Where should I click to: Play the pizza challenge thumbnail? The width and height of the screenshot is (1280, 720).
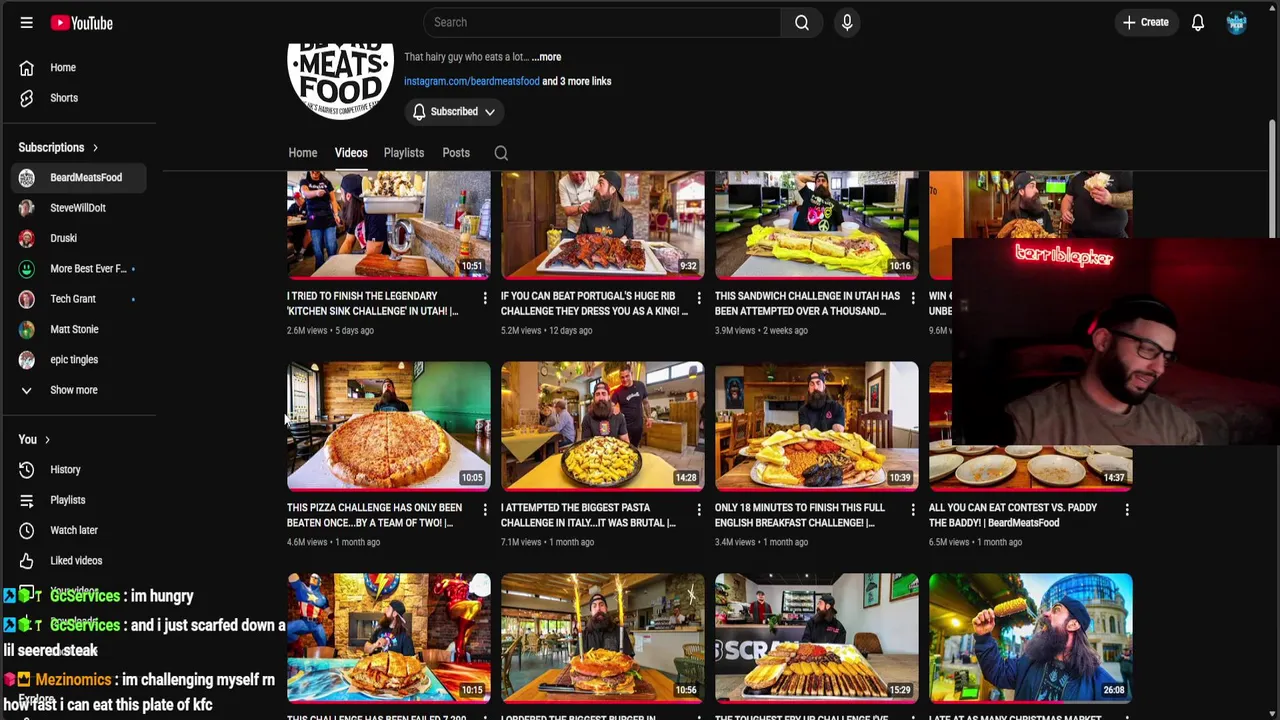click(x=389, y=426)
